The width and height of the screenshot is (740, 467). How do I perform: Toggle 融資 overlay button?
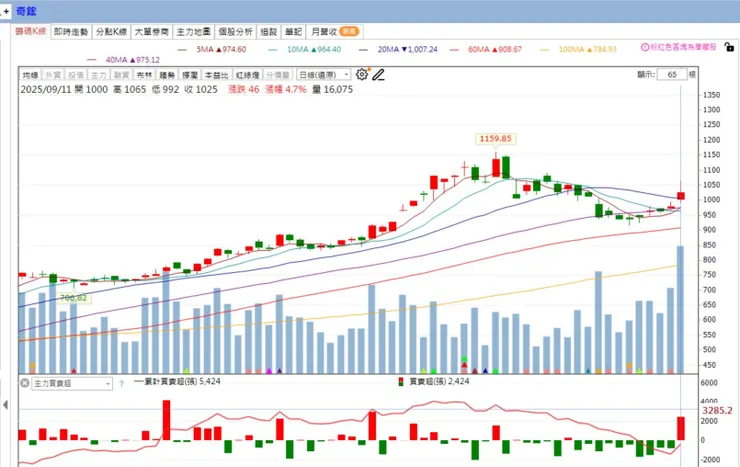(x=122, y=75)
